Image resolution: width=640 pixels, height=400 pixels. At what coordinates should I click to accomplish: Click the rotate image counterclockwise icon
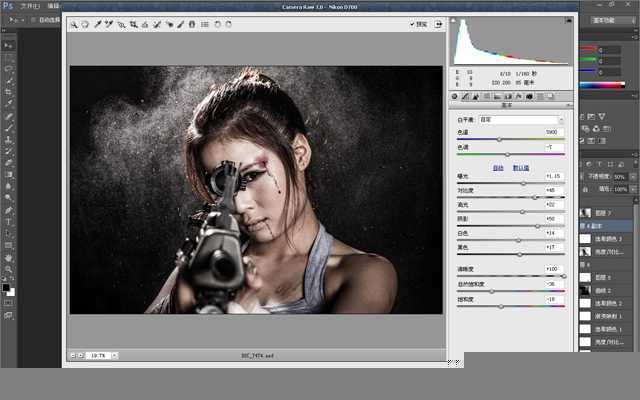pyautogui.click(x=218, y=24)
